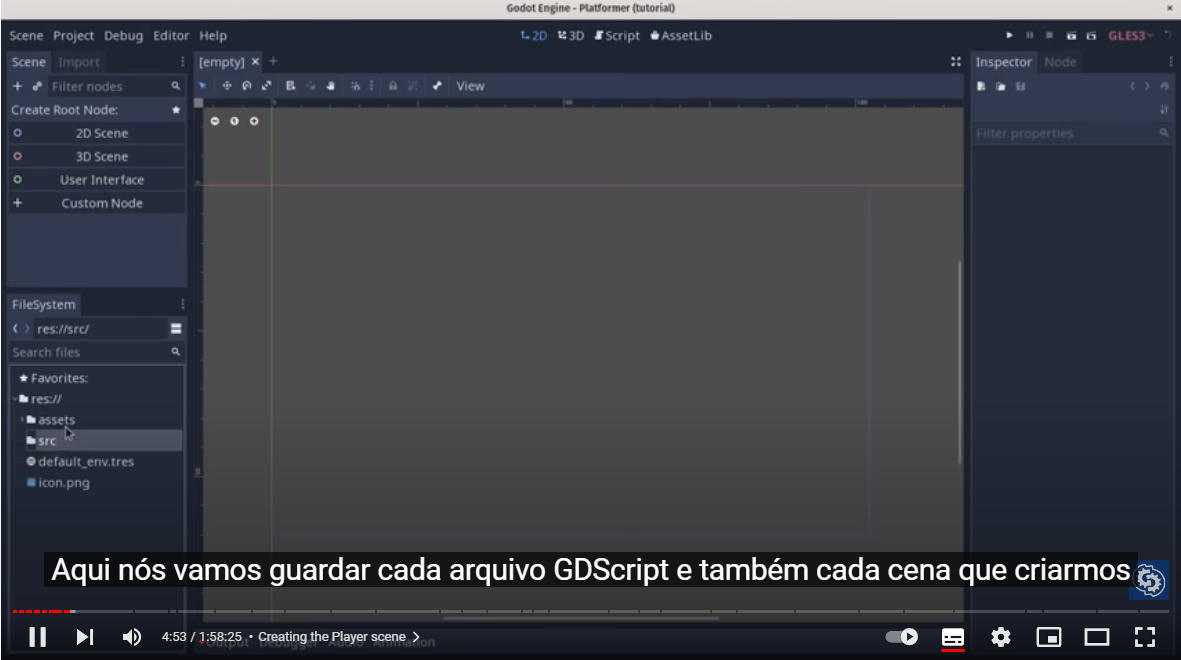Add a new scene tab
Image resolution: width=1181 pixels, height=660 pixels.
pos(273,61)
